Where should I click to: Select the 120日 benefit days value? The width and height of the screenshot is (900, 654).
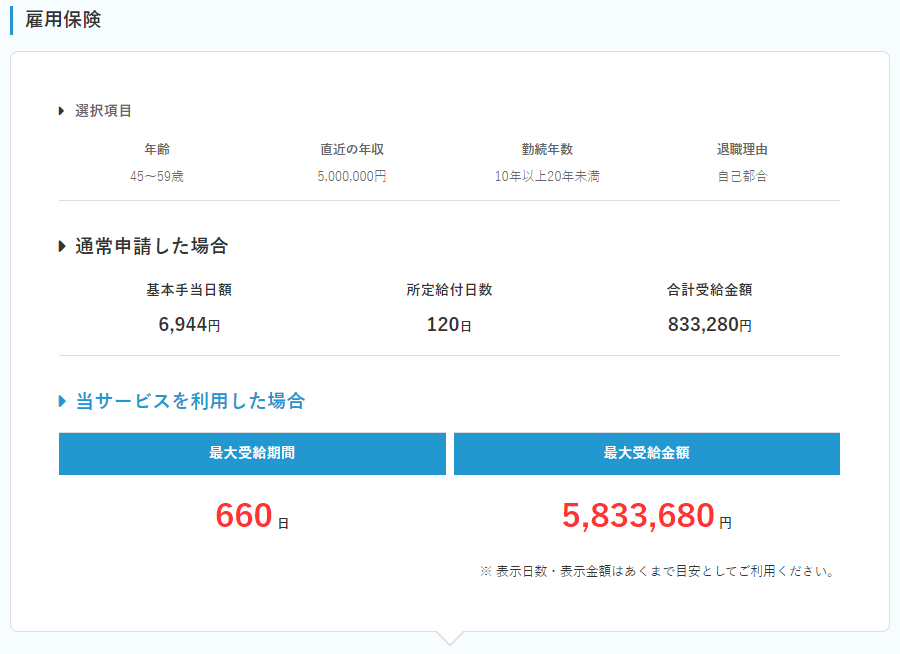(x=449, y=324)
